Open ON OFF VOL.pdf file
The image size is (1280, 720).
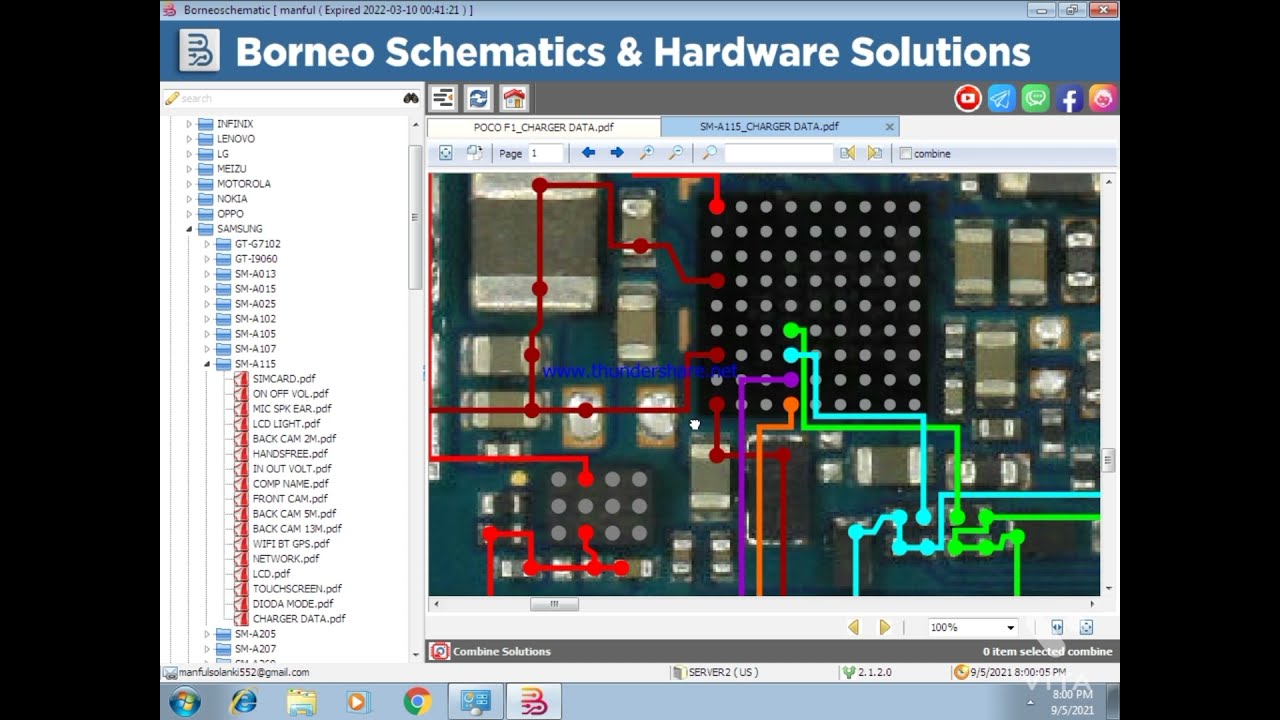(290, 394)
